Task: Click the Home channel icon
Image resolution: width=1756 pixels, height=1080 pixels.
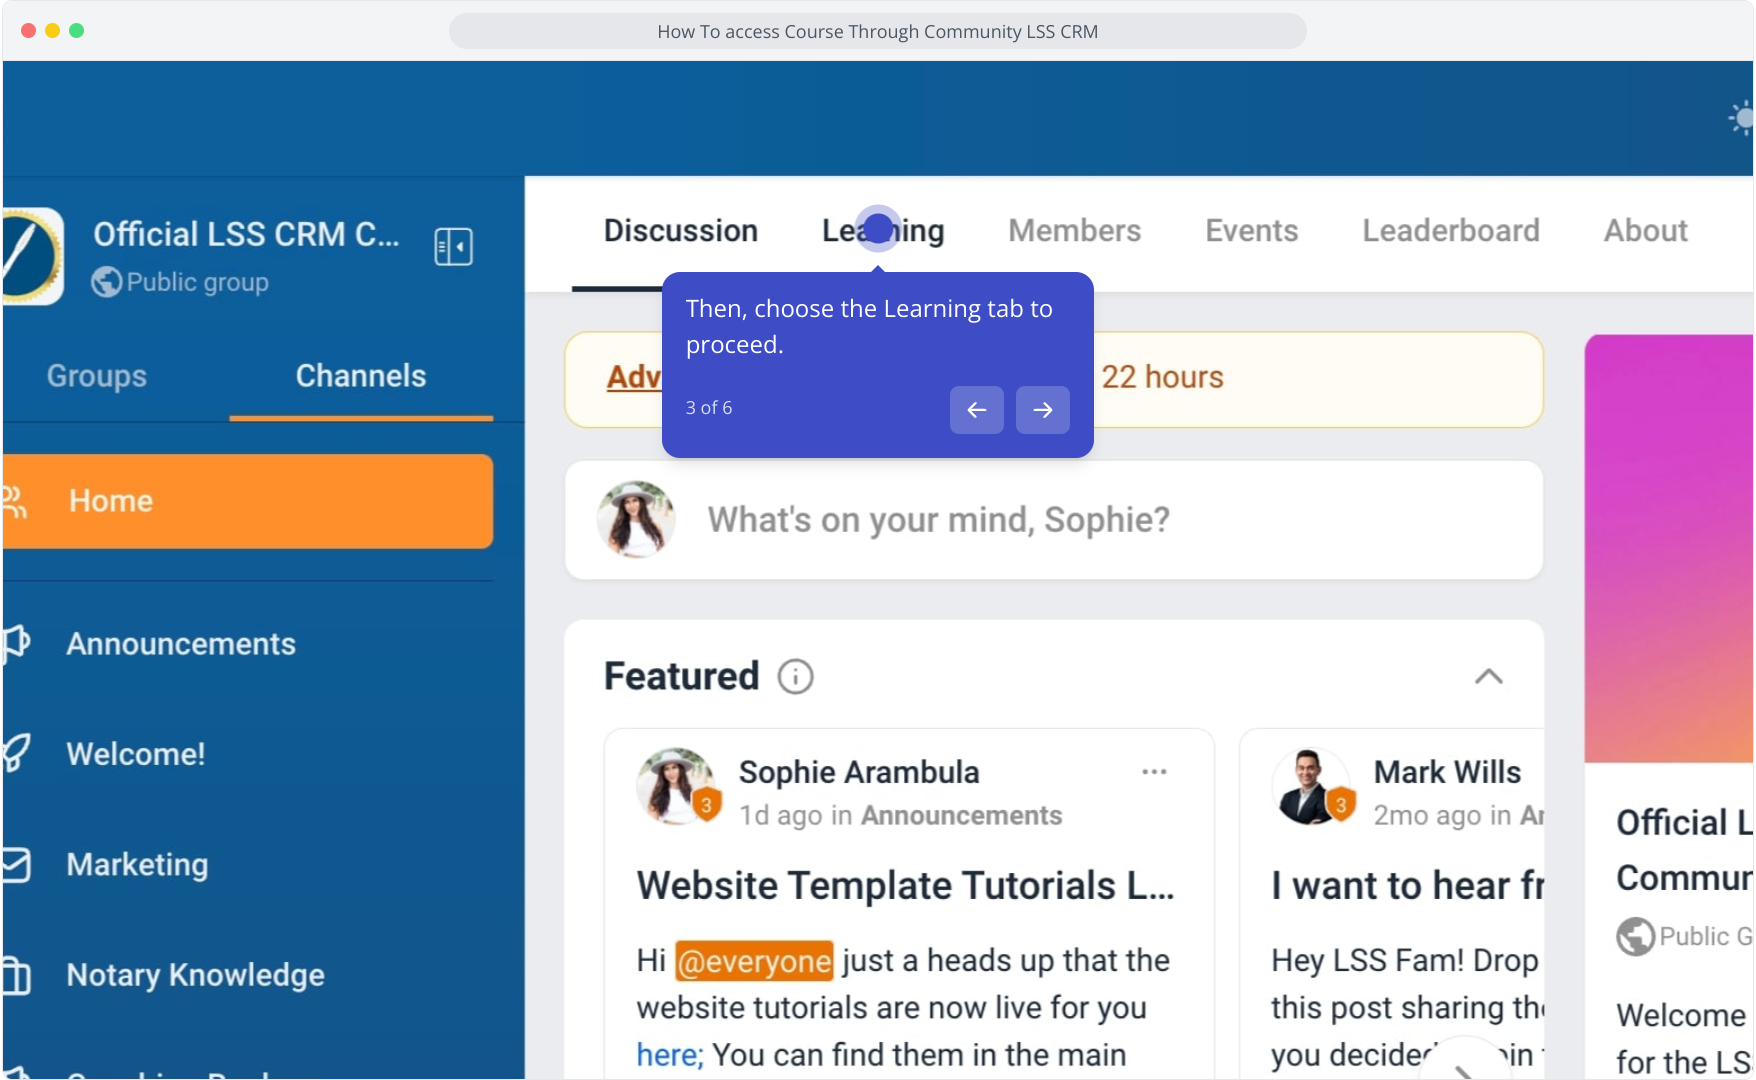Action: [x=15, y=501]
